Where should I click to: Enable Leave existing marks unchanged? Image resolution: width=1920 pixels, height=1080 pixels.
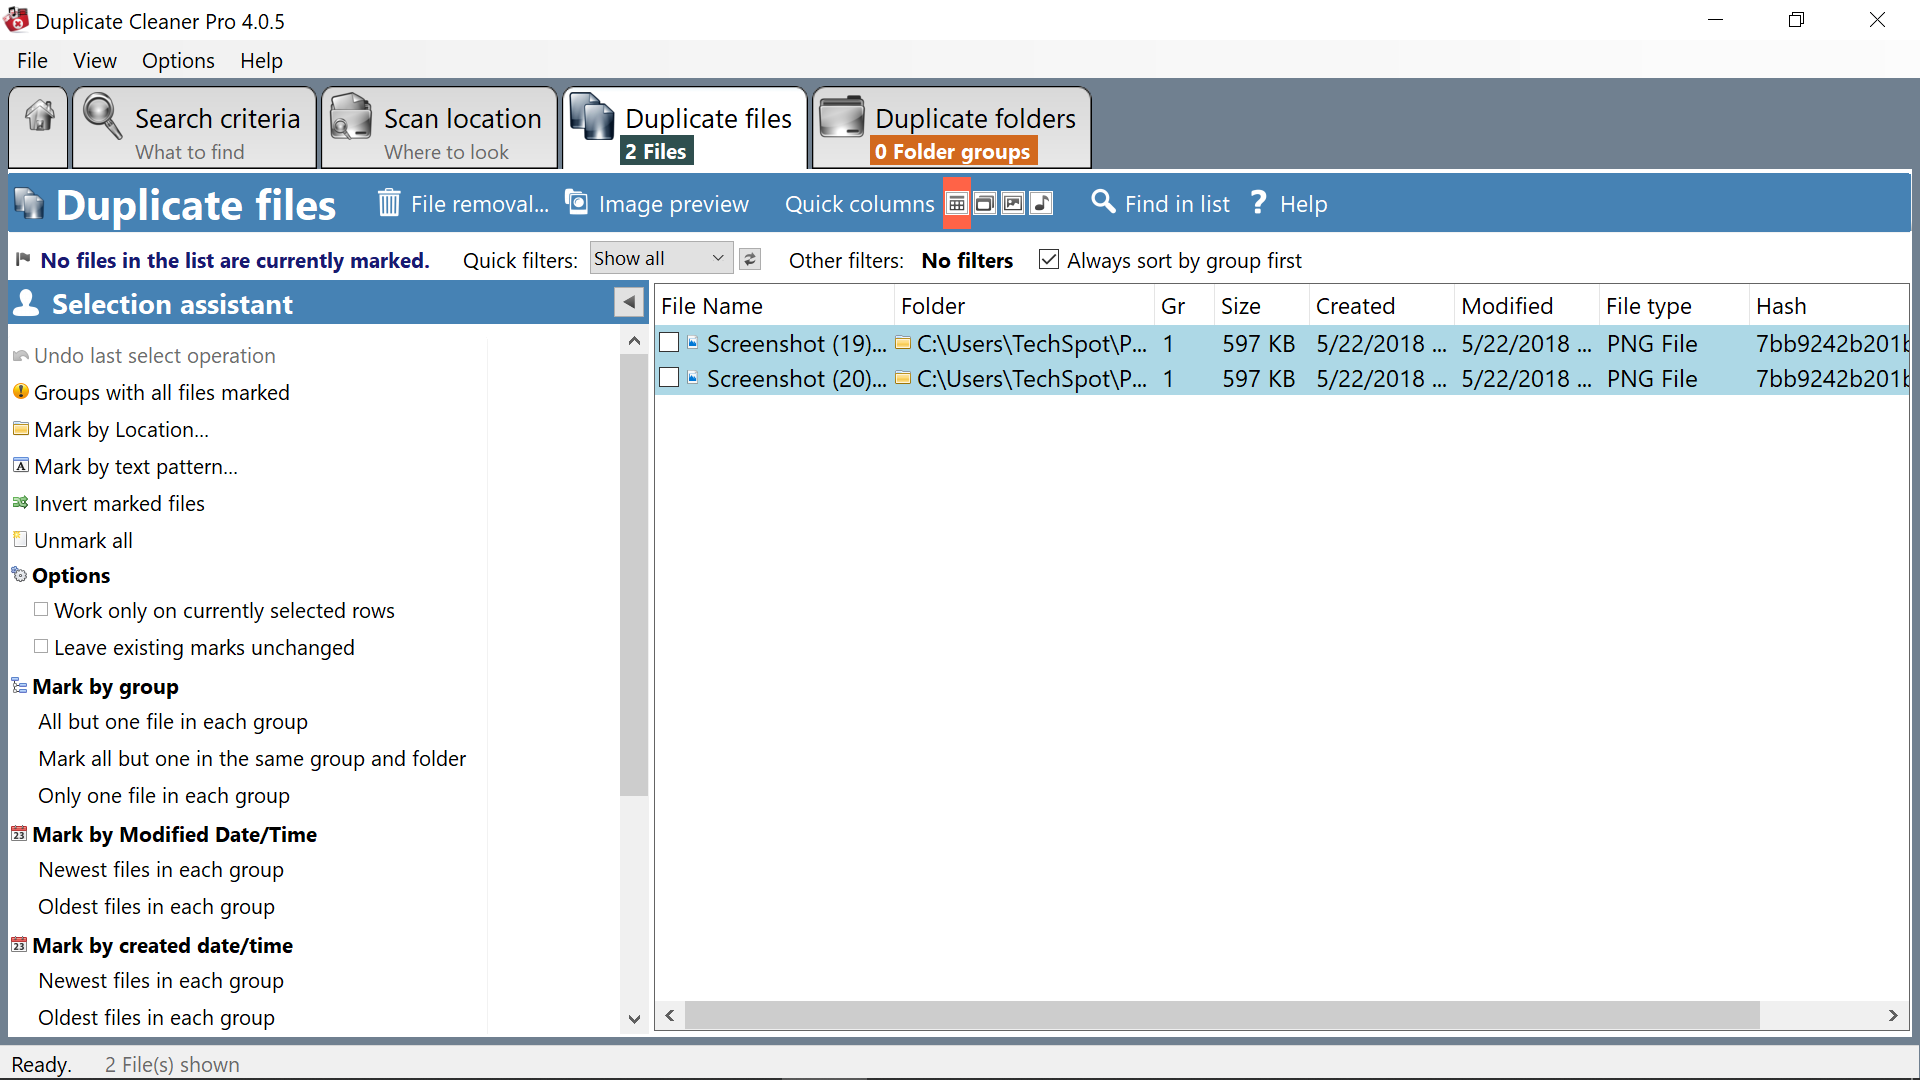(40, 646)
